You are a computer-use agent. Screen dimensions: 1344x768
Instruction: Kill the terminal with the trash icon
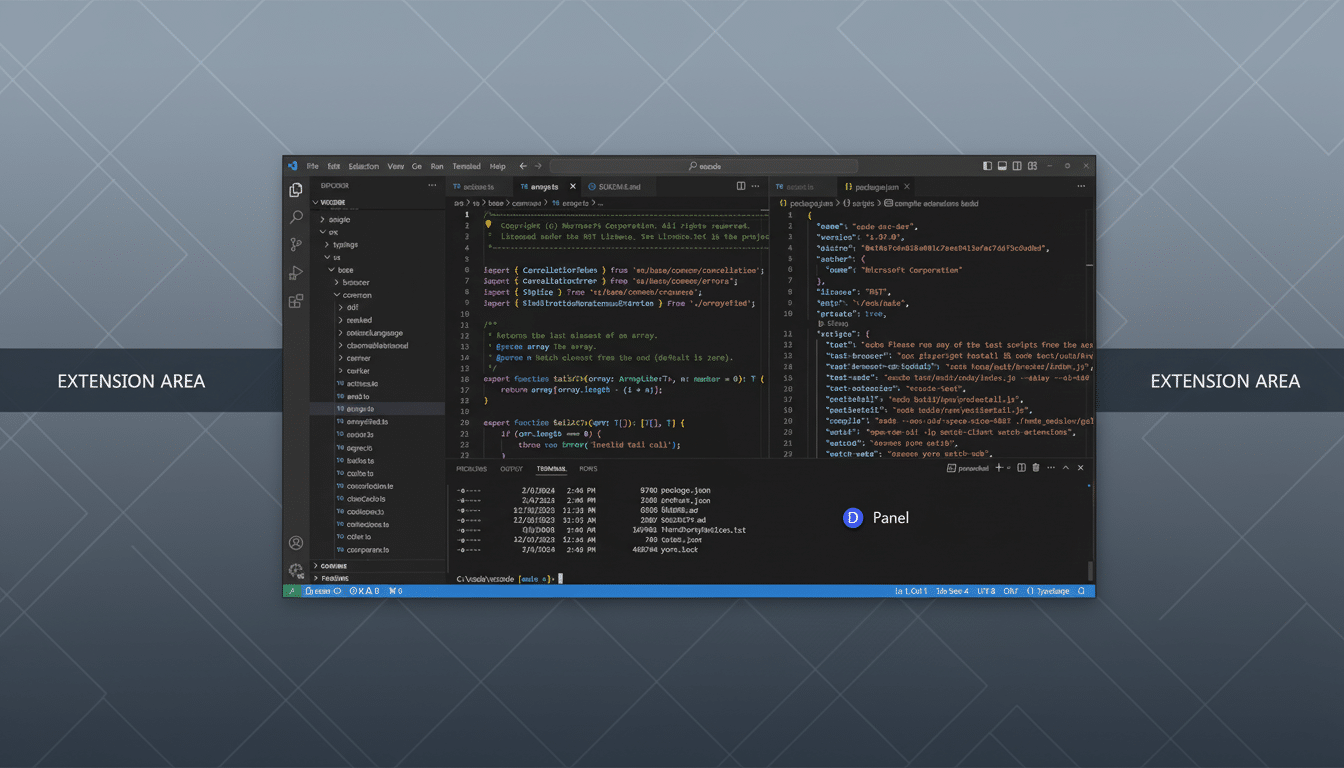[1035, 467]
